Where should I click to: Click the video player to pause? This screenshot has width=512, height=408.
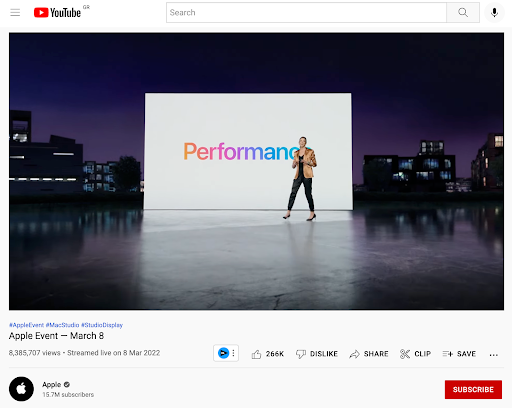coord(256,171)
